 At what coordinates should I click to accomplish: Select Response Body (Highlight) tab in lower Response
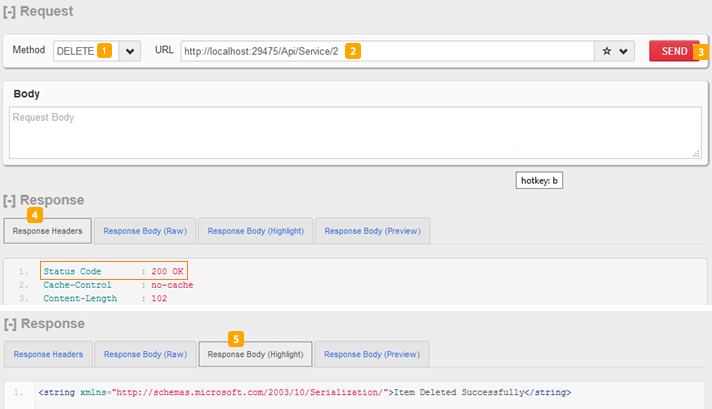click(255, 355)
